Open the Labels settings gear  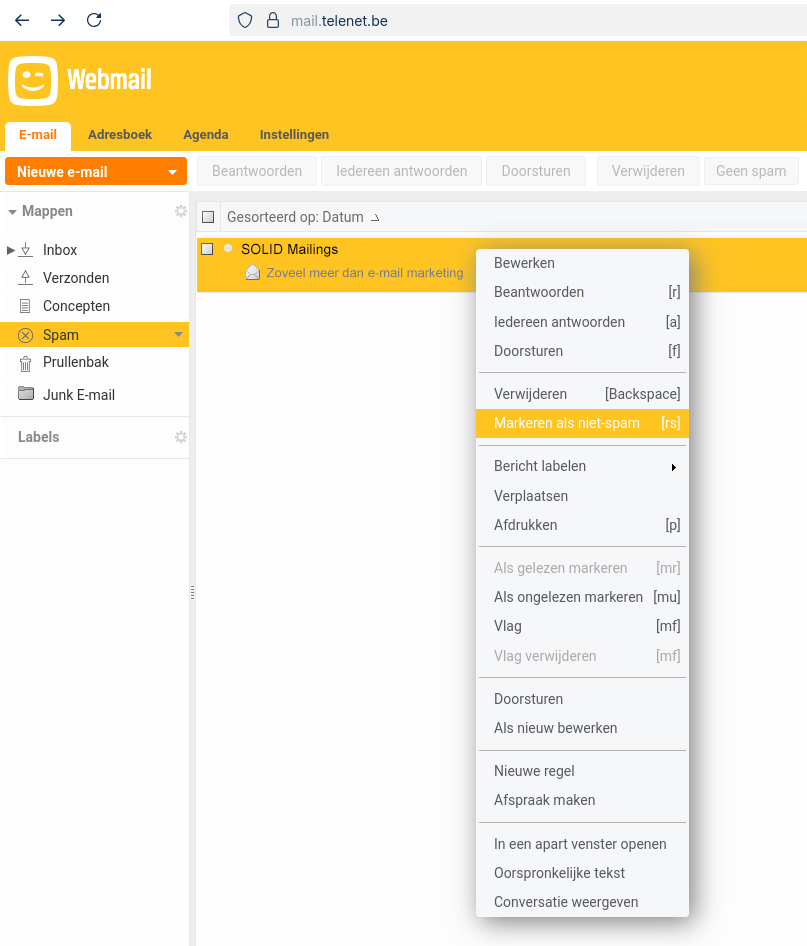(x=181, y=437)
